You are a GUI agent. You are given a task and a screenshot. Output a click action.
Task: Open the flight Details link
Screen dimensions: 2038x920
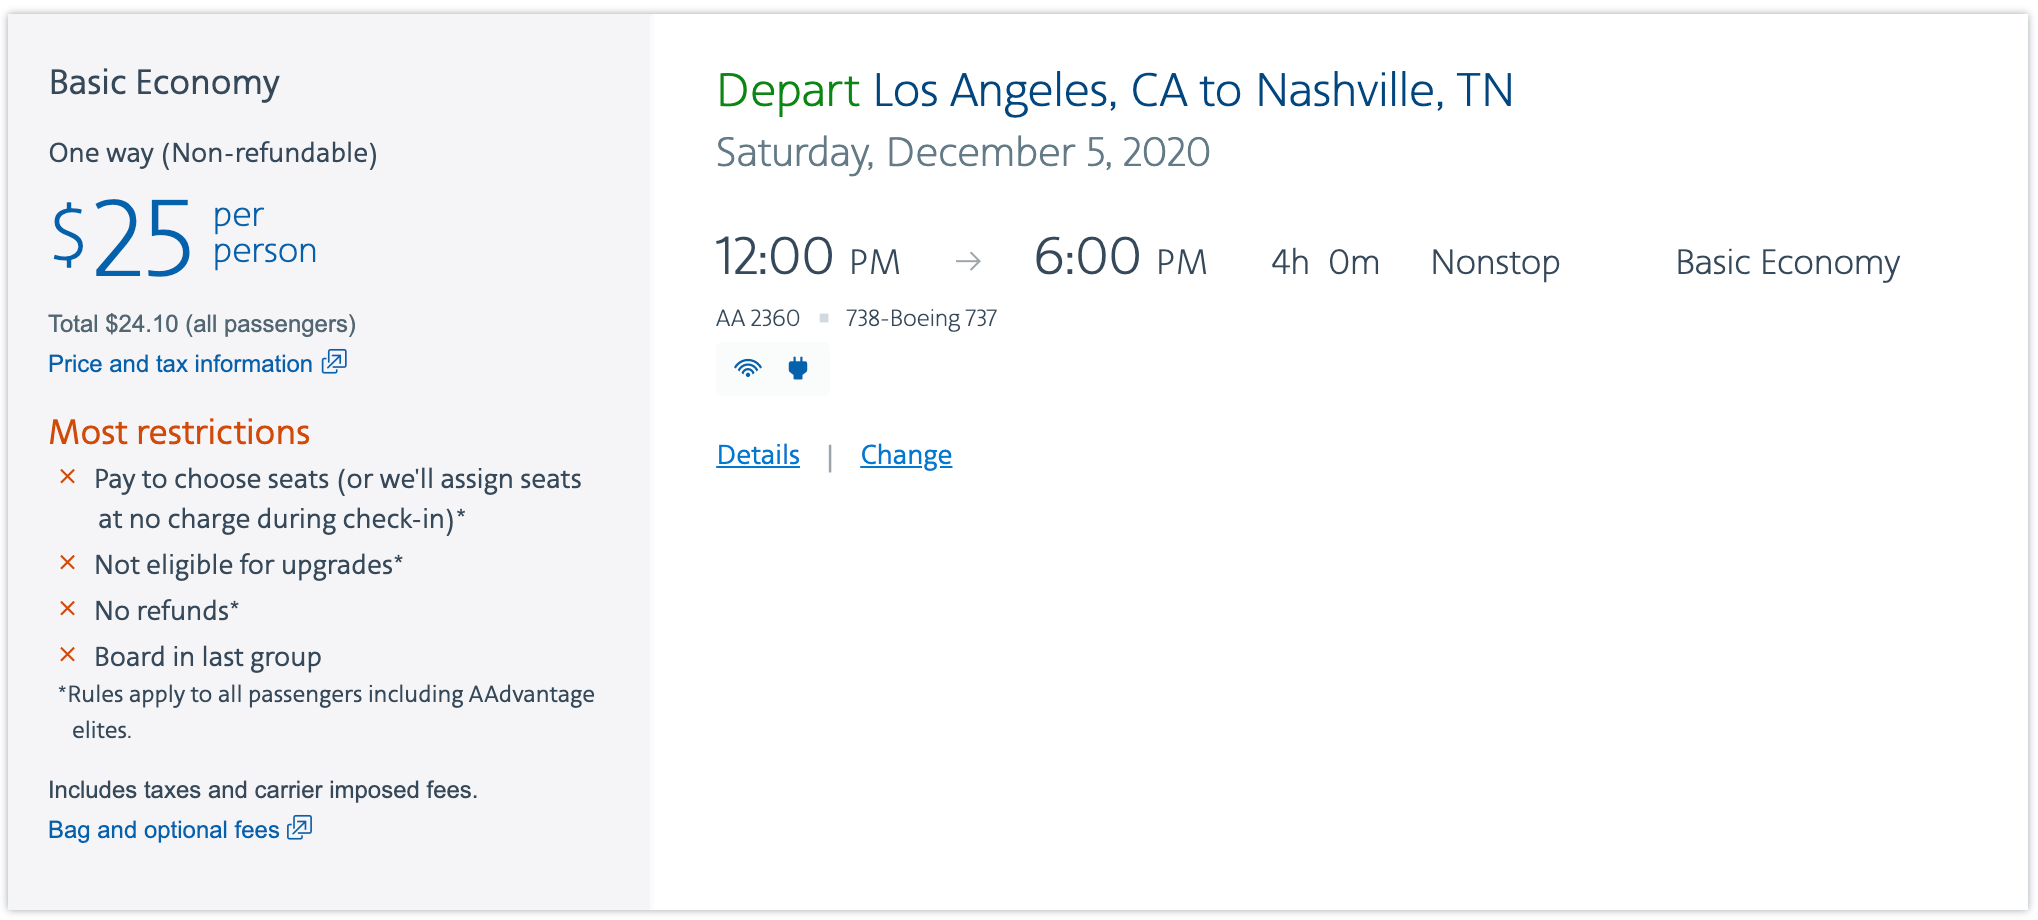point(758,455)
